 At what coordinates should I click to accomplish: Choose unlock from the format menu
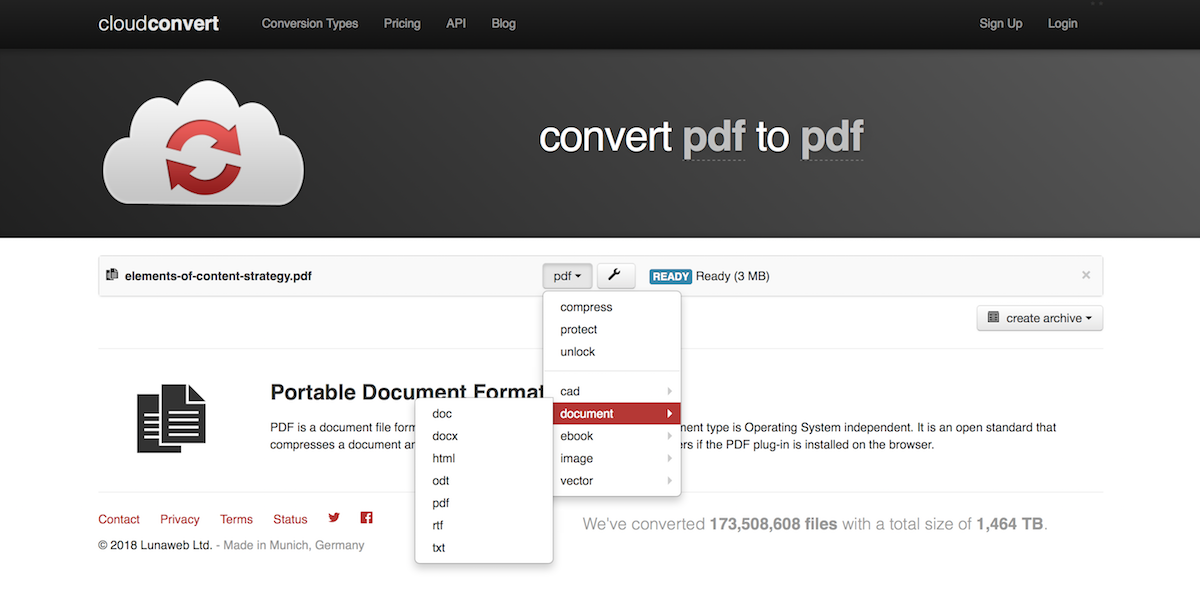612,352
